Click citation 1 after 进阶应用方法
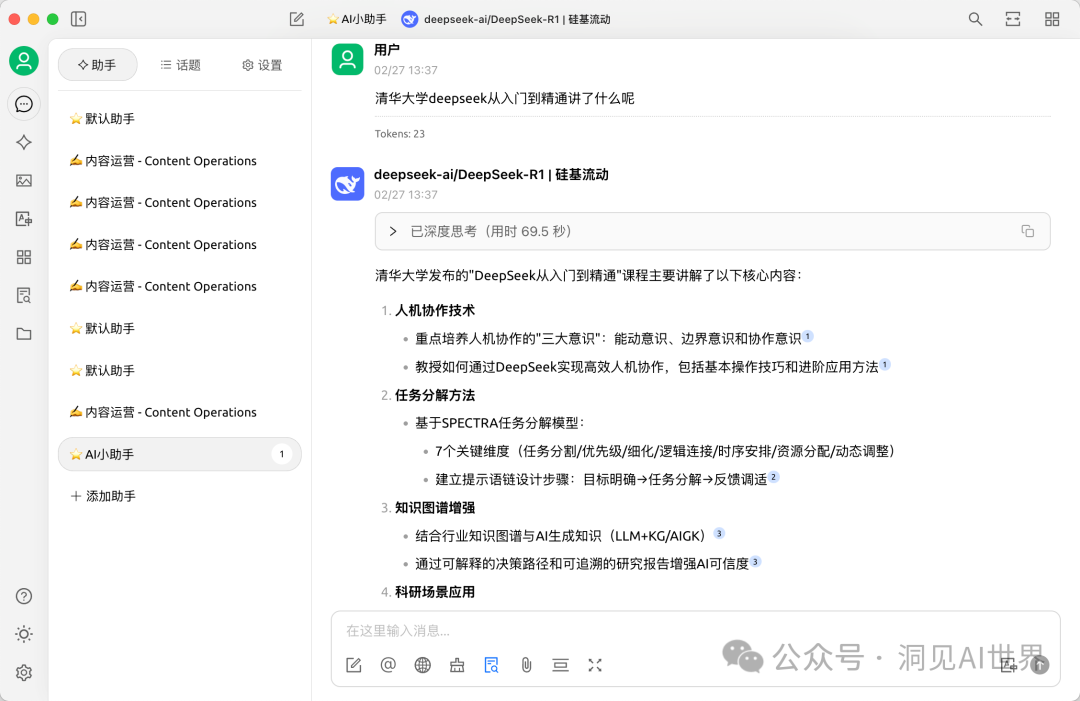The height and width of the screenshot is (701, 1080). point(885,364)
